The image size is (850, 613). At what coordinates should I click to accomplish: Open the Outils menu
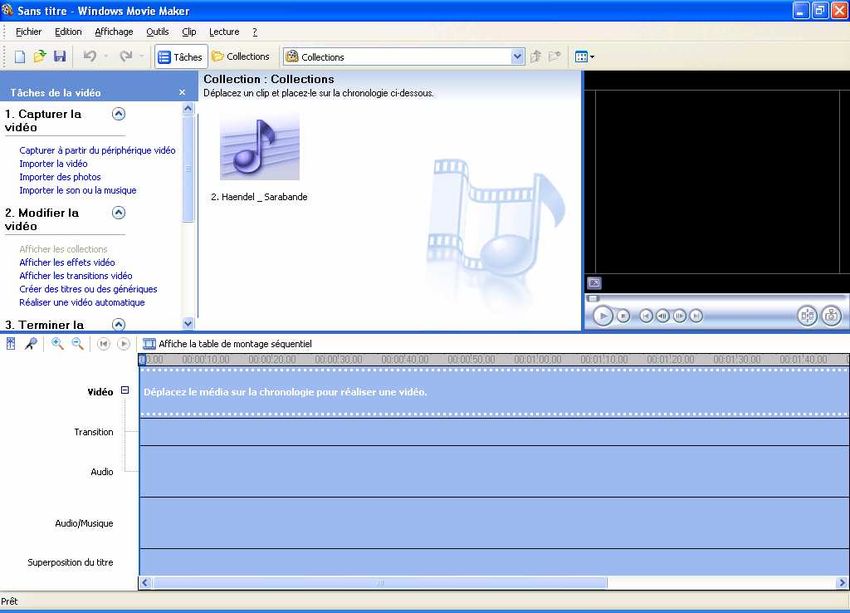point(157,32)
